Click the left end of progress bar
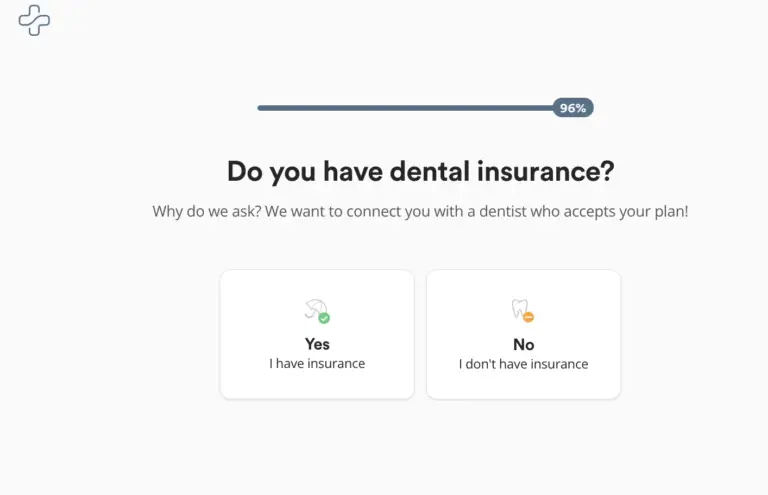The image size is (768, 495). click(x=260, y=108)
